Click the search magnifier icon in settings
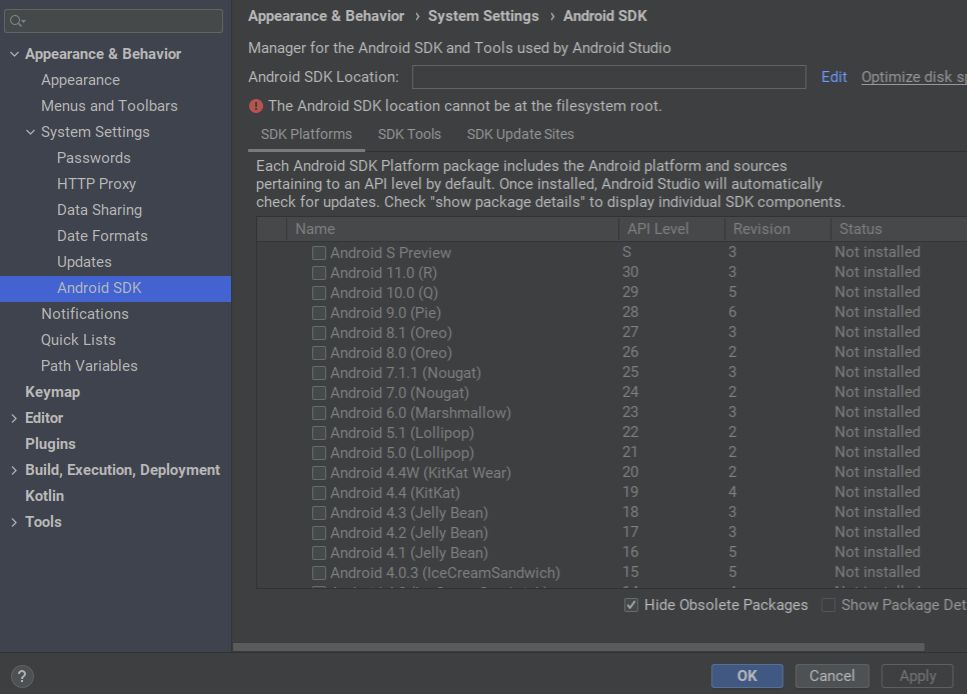 click(x=16, y=21)
